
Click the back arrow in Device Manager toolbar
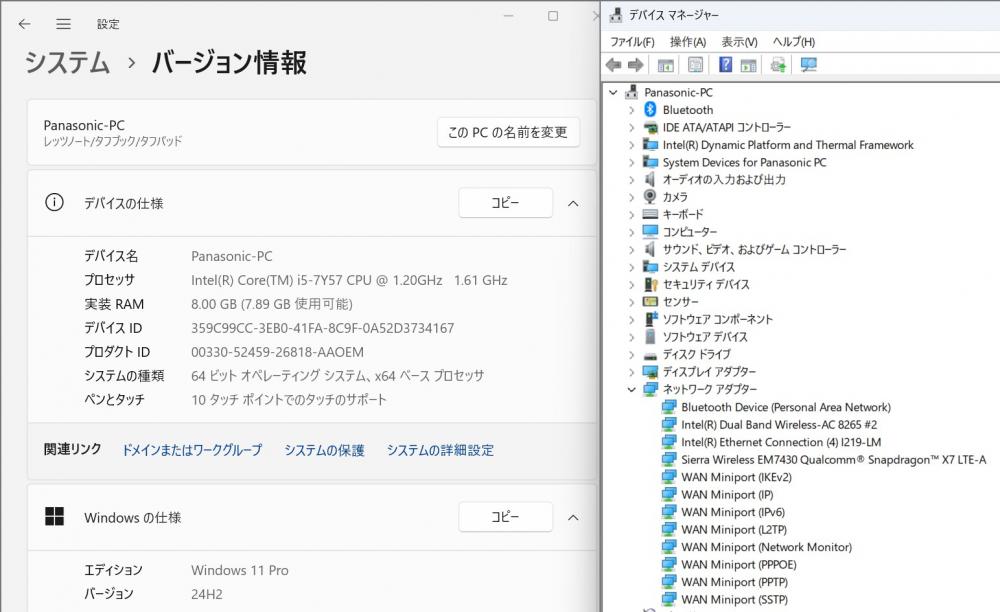point(614,64)
